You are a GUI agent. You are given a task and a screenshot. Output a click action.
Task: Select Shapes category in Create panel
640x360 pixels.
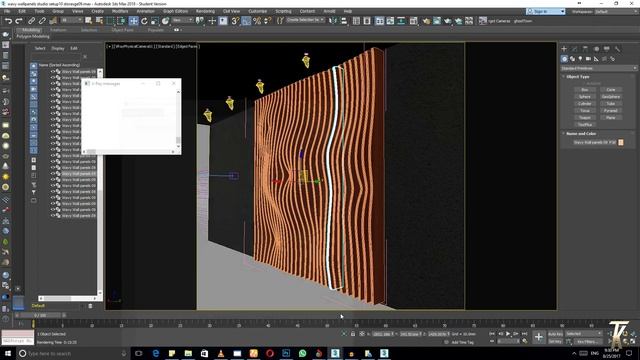pos(572,59)
